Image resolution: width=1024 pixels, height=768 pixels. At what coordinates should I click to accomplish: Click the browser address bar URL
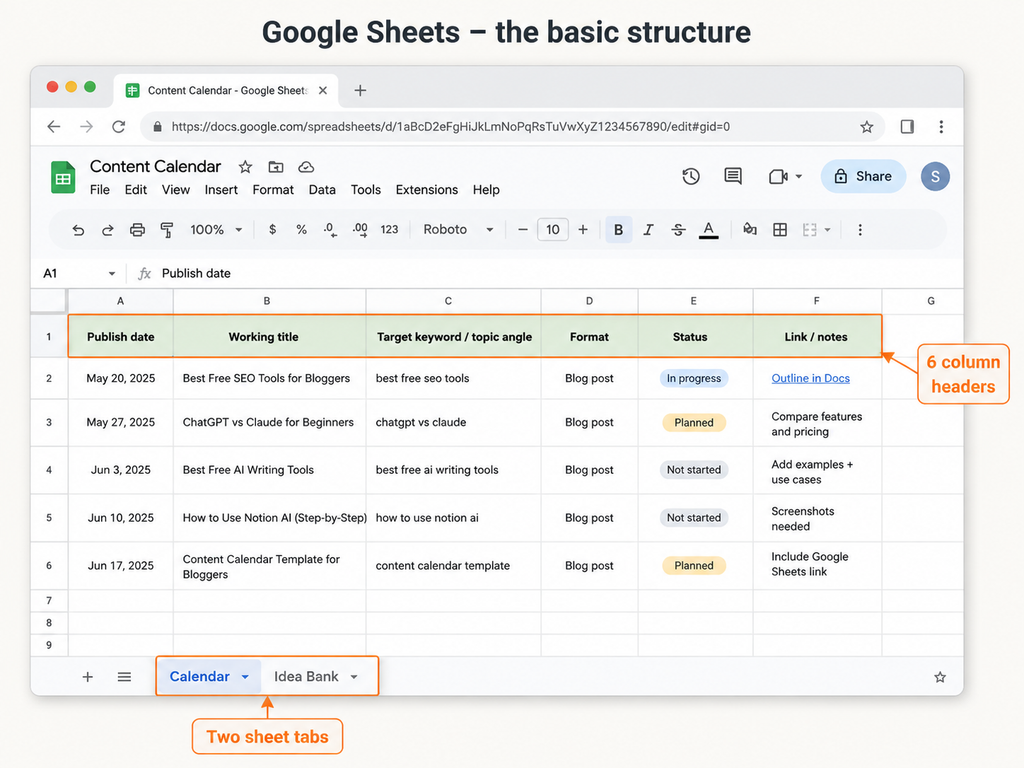pos(451,127)
